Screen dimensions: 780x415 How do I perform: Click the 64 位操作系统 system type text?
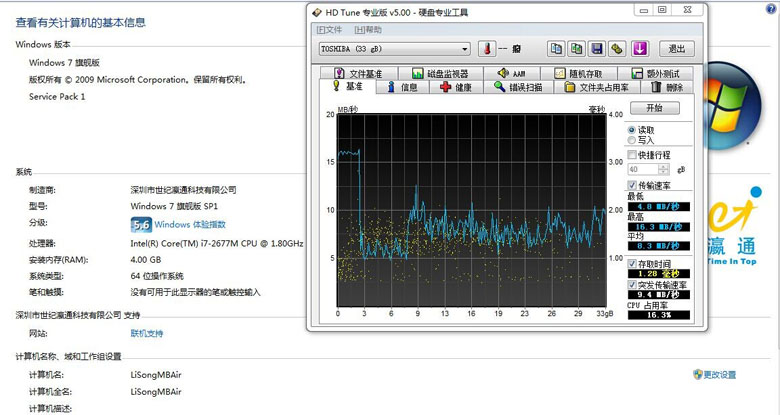point(157,276)
